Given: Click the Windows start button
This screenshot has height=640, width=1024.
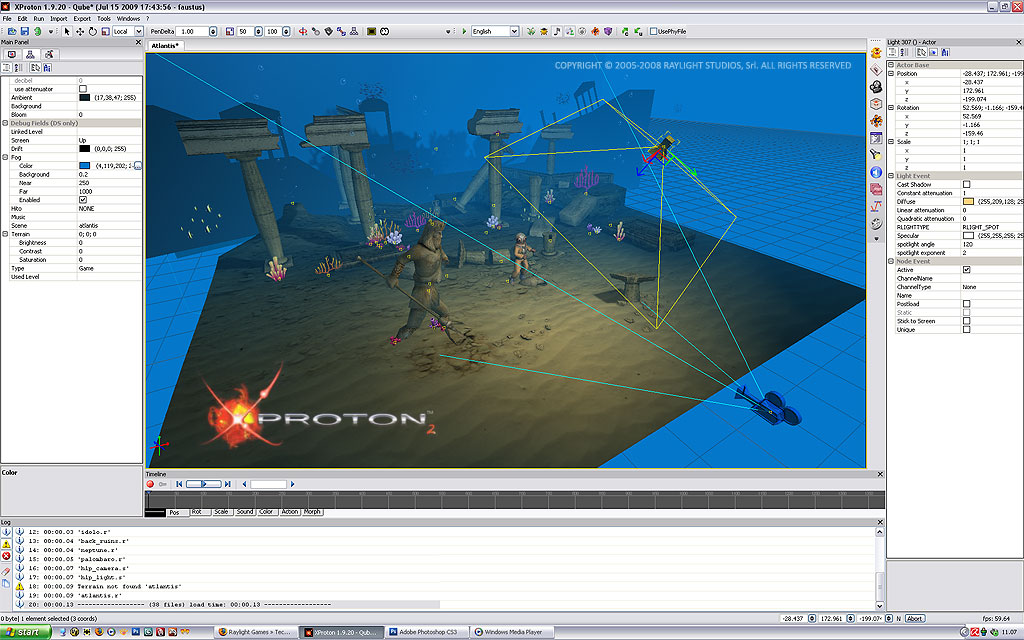Looking at the screenshot, I should (25, 632).
